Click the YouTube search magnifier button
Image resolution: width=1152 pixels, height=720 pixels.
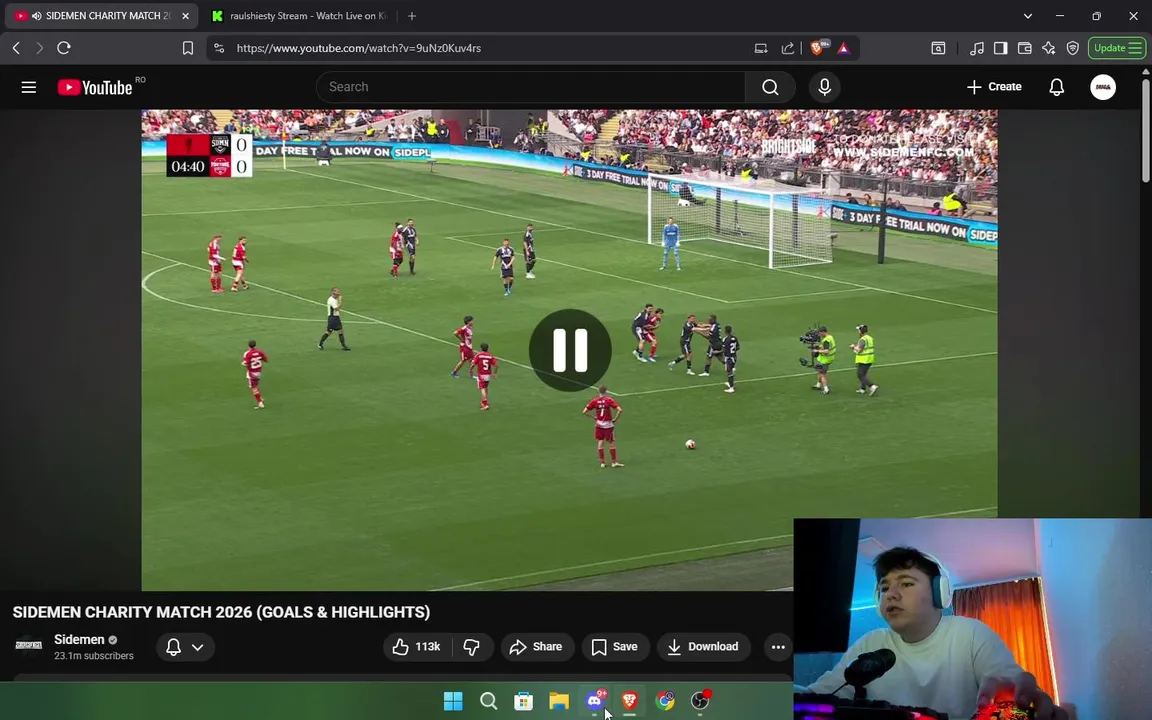point(770,87)
